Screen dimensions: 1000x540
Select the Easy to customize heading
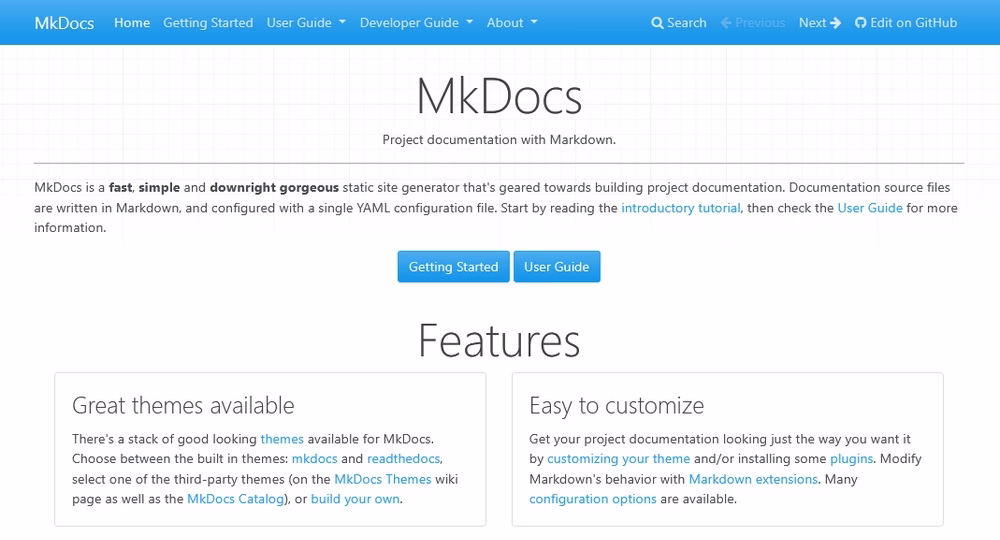617,405
